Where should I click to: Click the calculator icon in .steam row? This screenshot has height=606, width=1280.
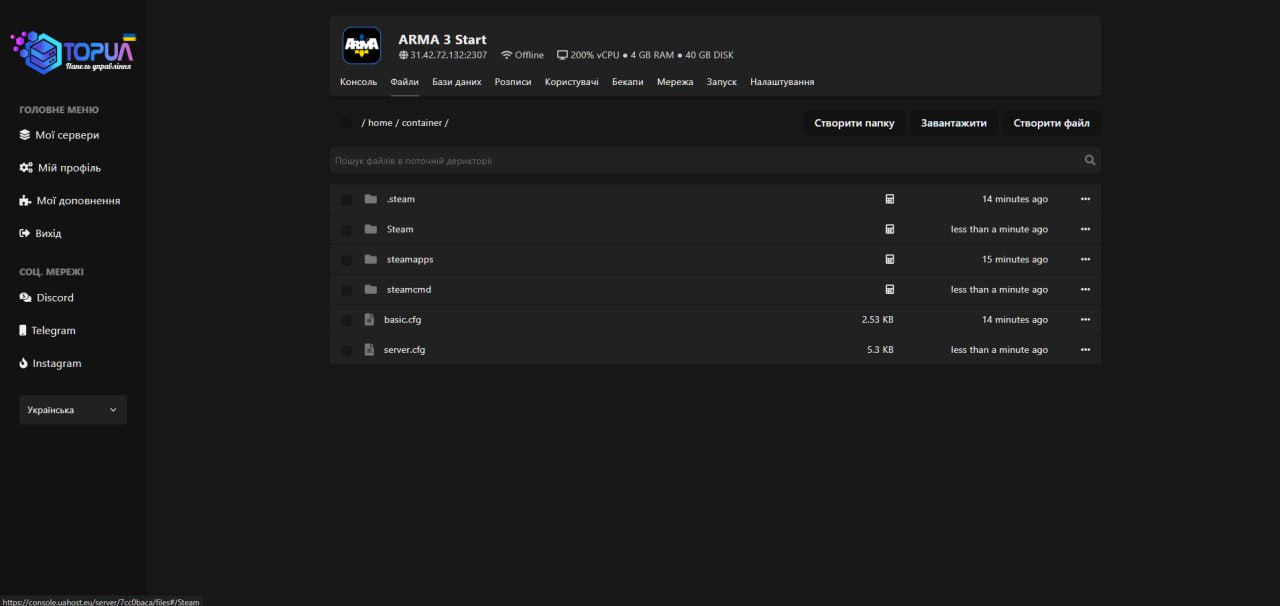pyautogui.click(x=889, y=199)
